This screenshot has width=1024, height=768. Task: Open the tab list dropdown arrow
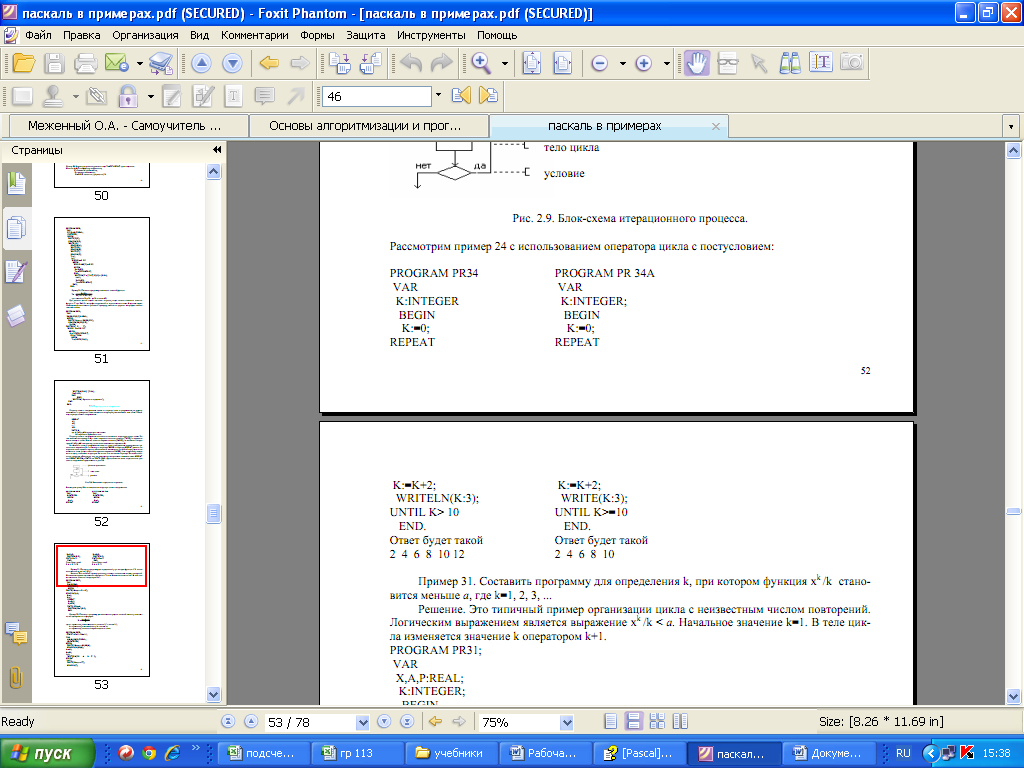pos(1011,126)
